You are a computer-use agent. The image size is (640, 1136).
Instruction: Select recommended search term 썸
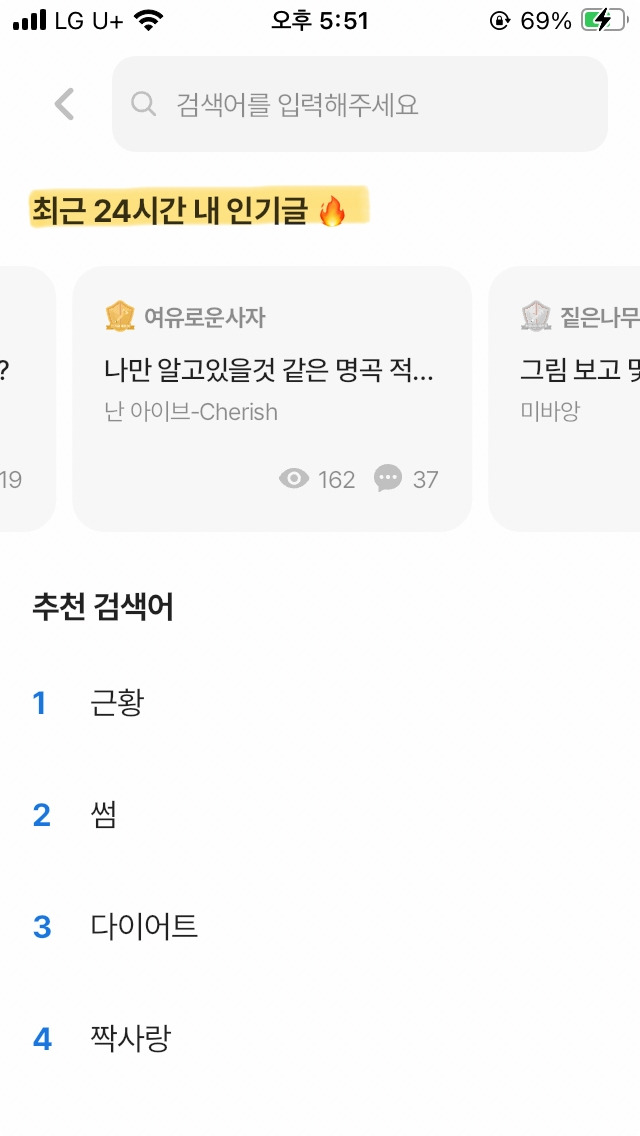click(x=104, y=815)
